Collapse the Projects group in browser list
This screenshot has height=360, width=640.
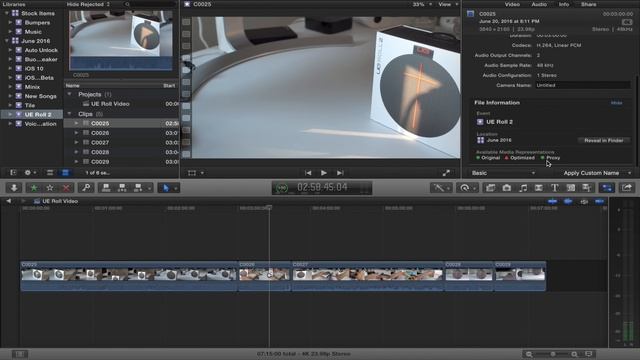(69, 94)
